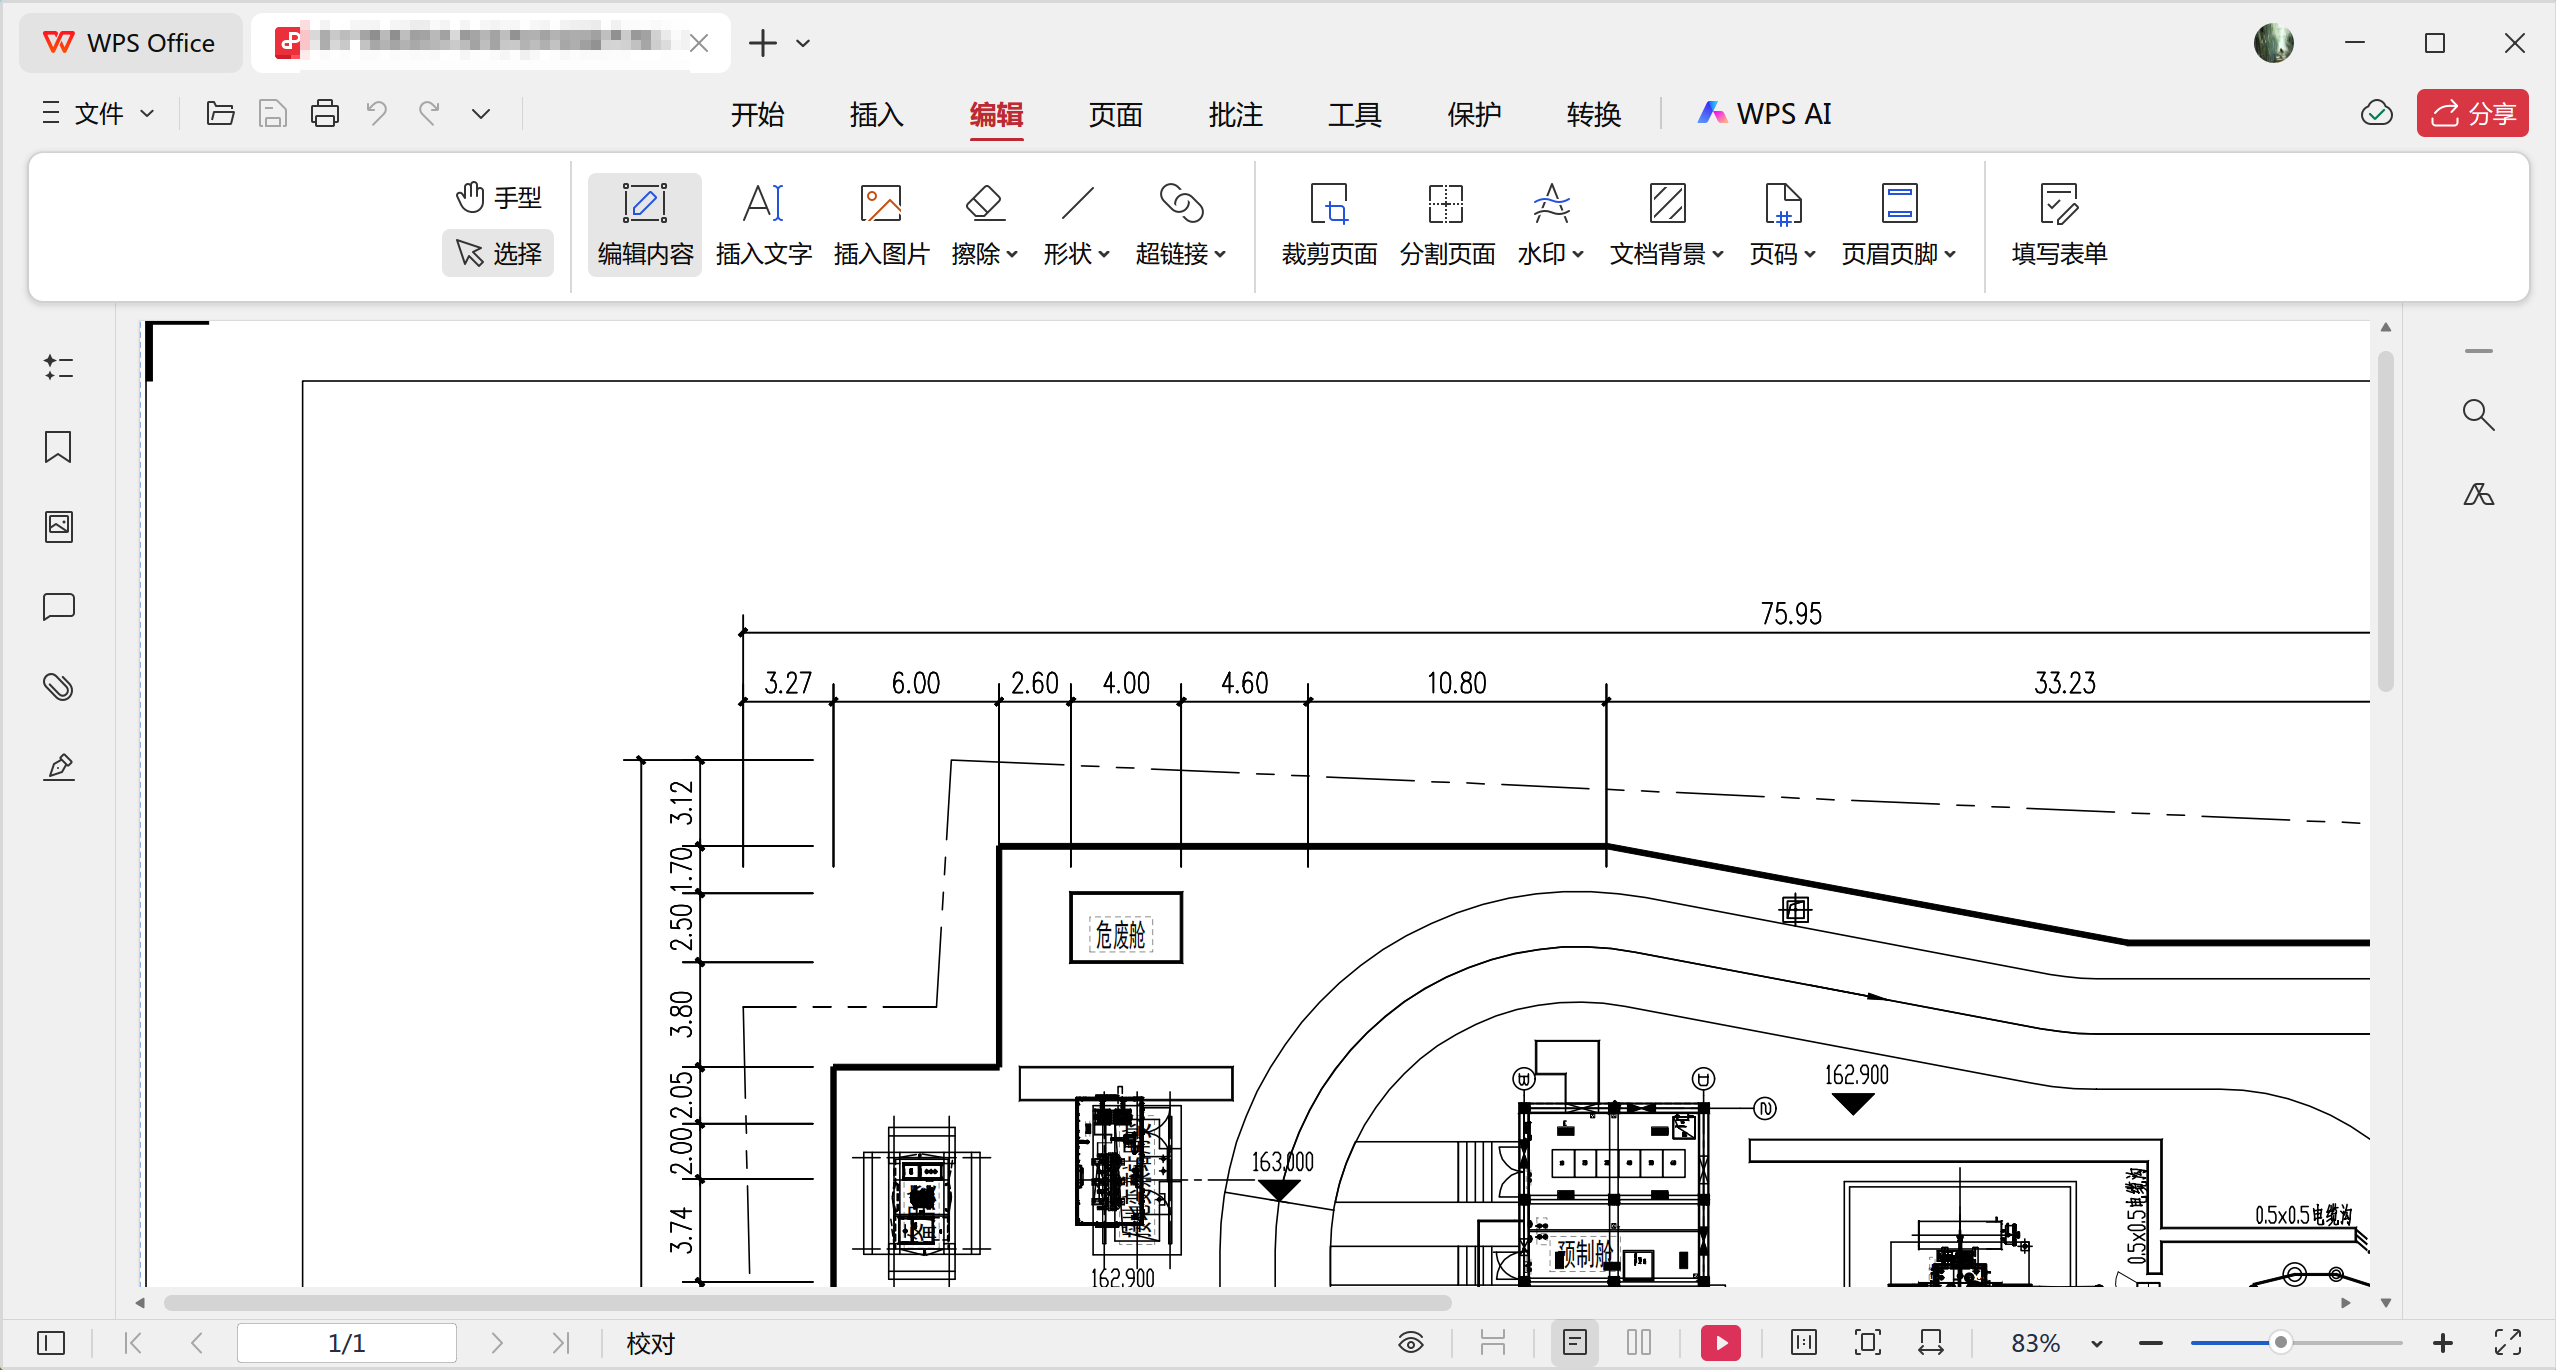Open the thumbnails panel in left sidebar
The height and width of the screenshot is (1370, 2556).
(x=58, y=527)
